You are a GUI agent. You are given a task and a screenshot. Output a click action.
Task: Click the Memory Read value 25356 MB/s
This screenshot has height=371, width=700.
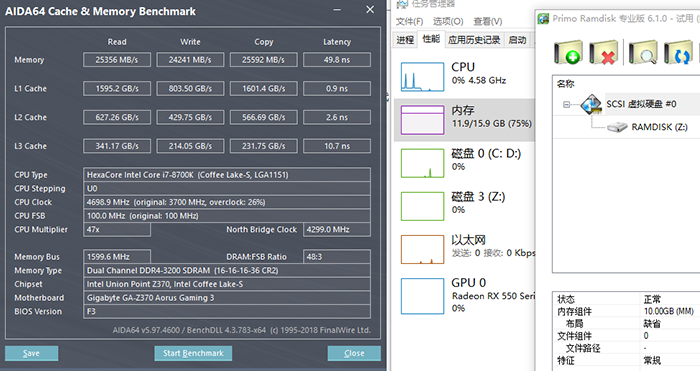(117, 60)
